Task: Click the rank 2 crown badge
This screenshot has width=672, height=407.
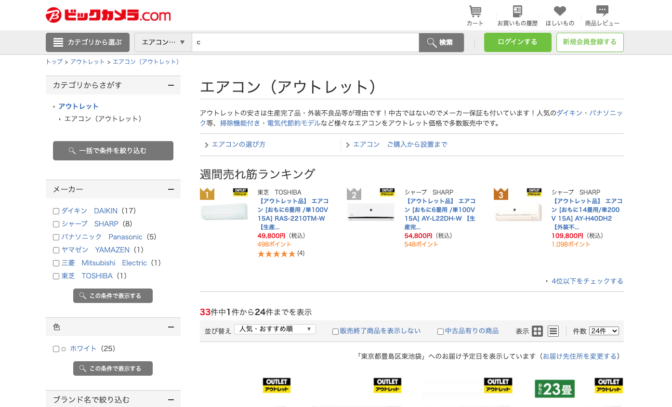Action: (x=354, y=194)
